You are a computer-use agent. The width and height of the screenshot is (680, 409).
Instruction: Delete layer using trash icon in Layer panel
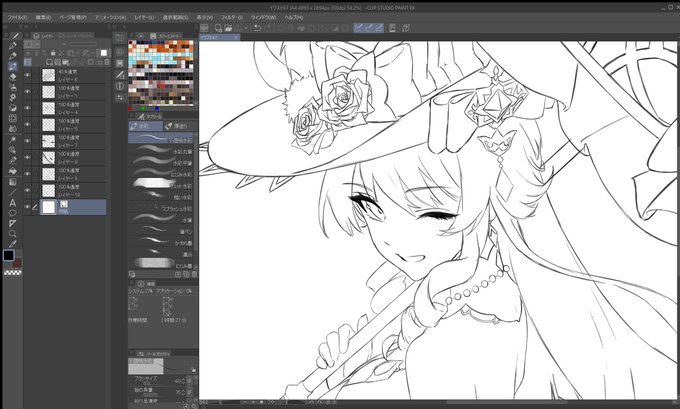coord(107,62)
